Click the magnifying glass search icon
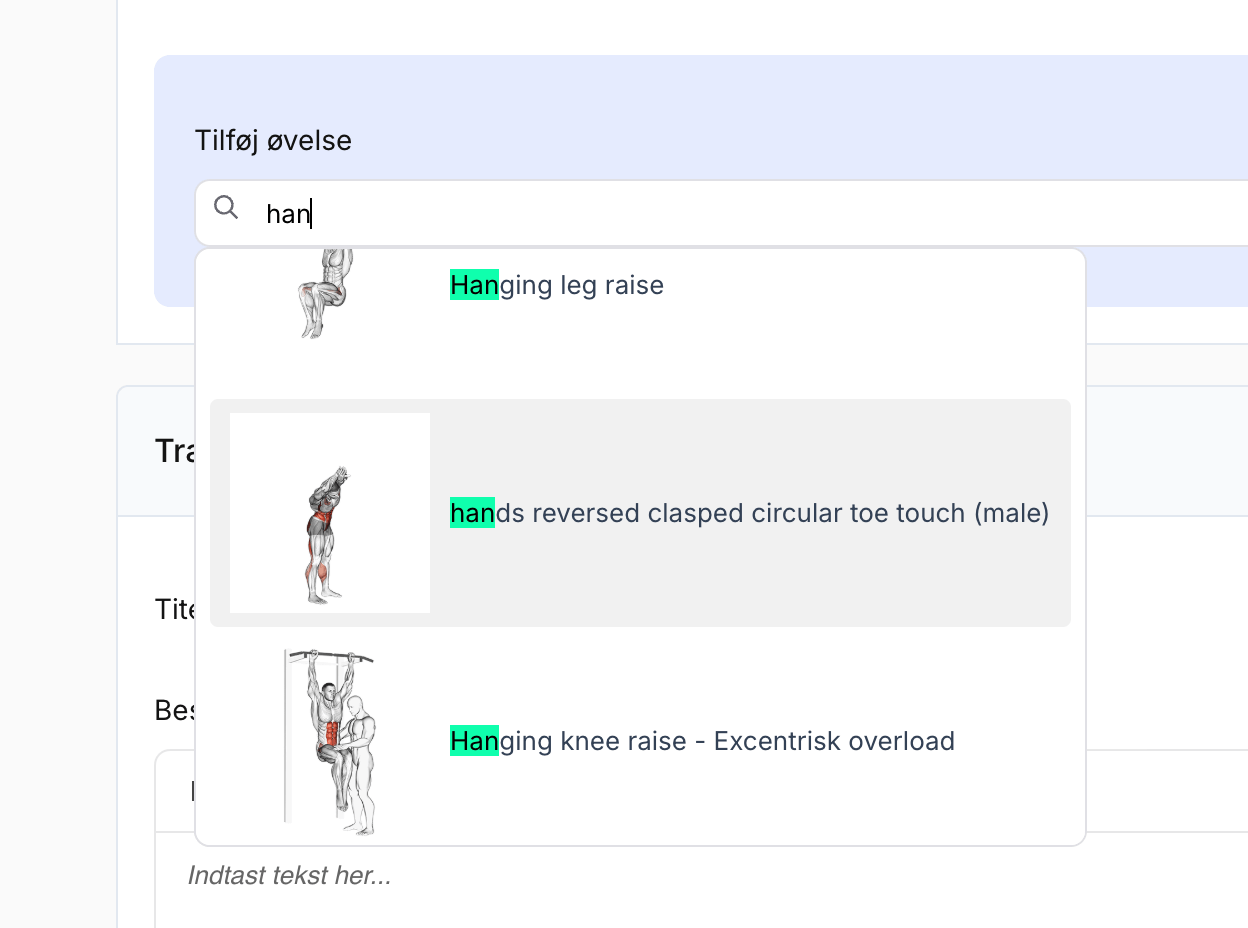 click(227, 208)
